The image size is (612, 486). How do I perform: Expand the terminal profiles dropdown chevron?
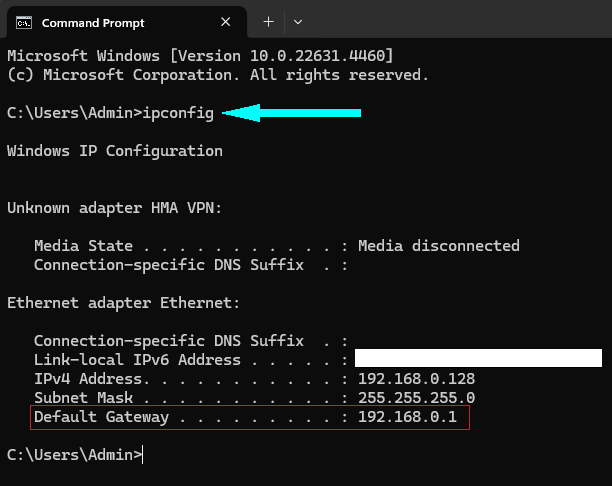click(x=298, y=22)
